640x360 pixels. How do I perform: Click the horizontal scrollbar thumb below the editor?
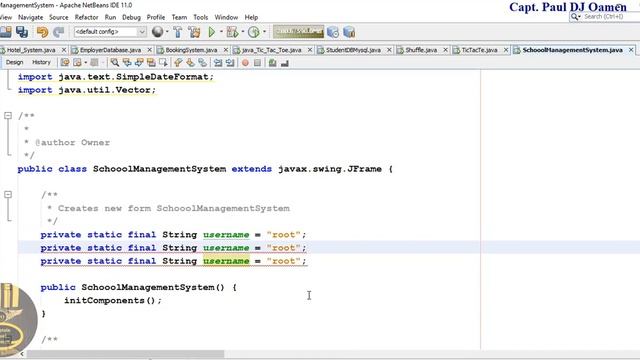[x=125, y=354]
